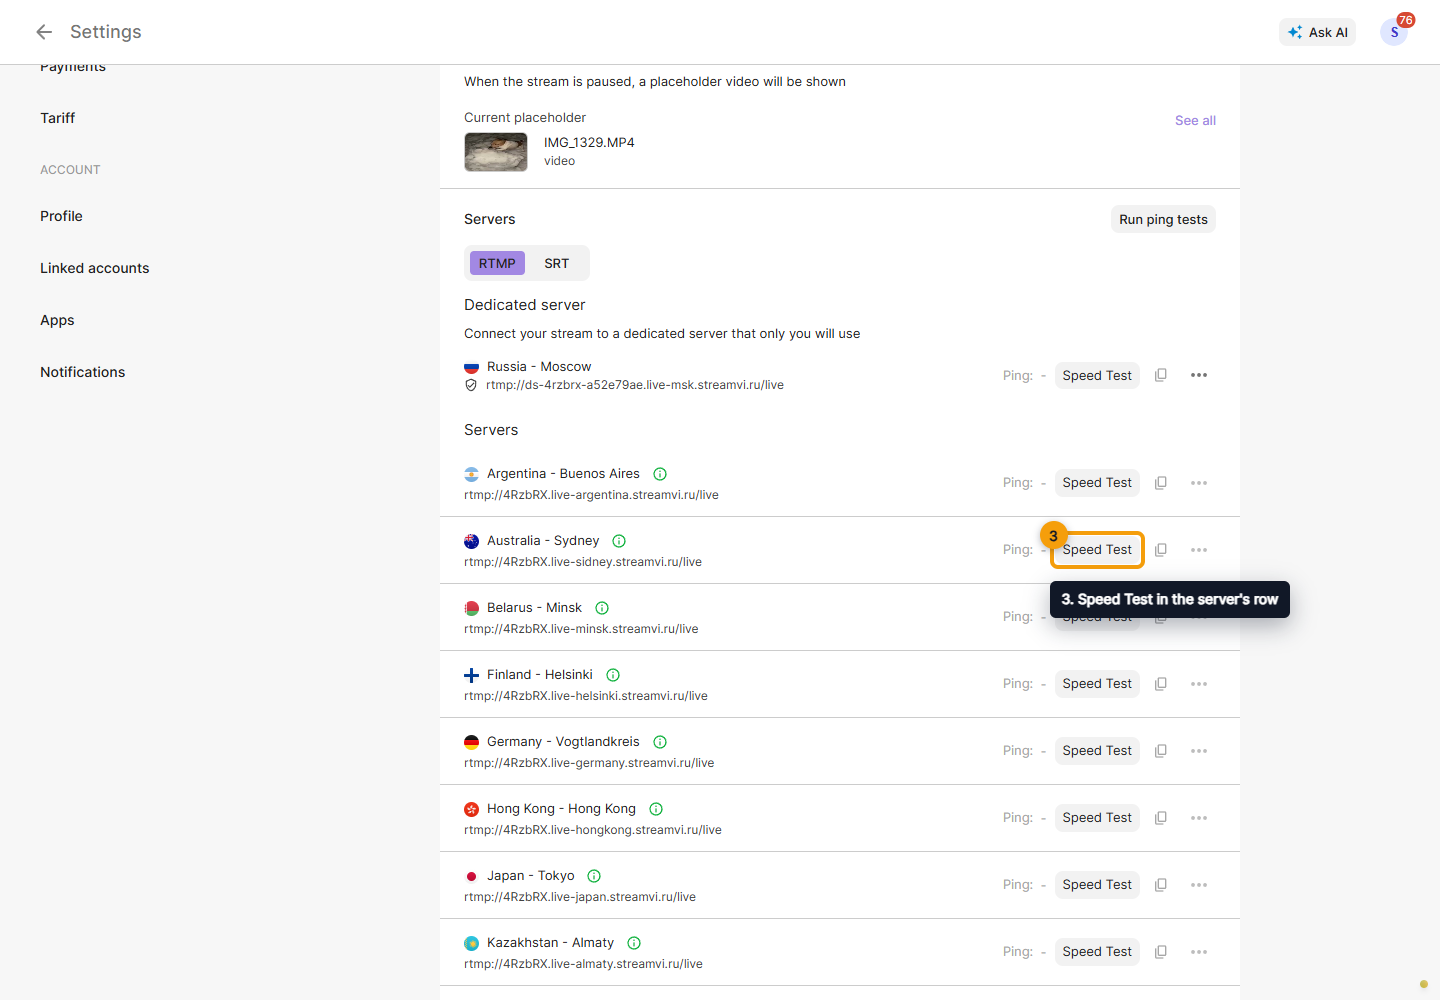Screen dimensions: 1440x1000
Task: Copy the Hong Kong server URL
Action: click(1161, 818)
